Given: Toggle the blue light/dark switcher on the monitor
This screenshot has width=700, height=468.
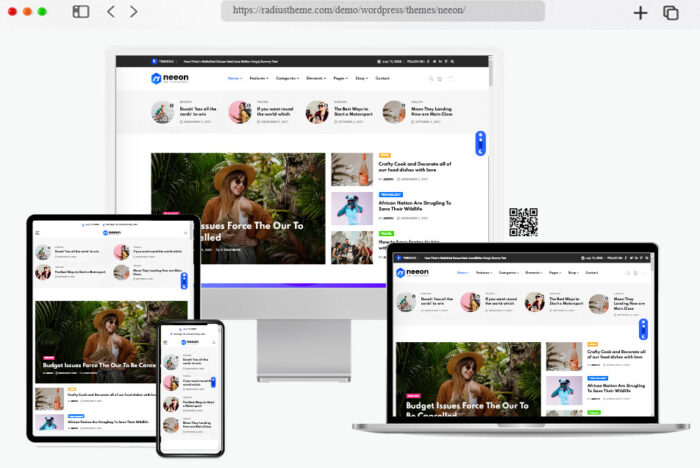Looking at the screenshot, I should pos(480,143).
